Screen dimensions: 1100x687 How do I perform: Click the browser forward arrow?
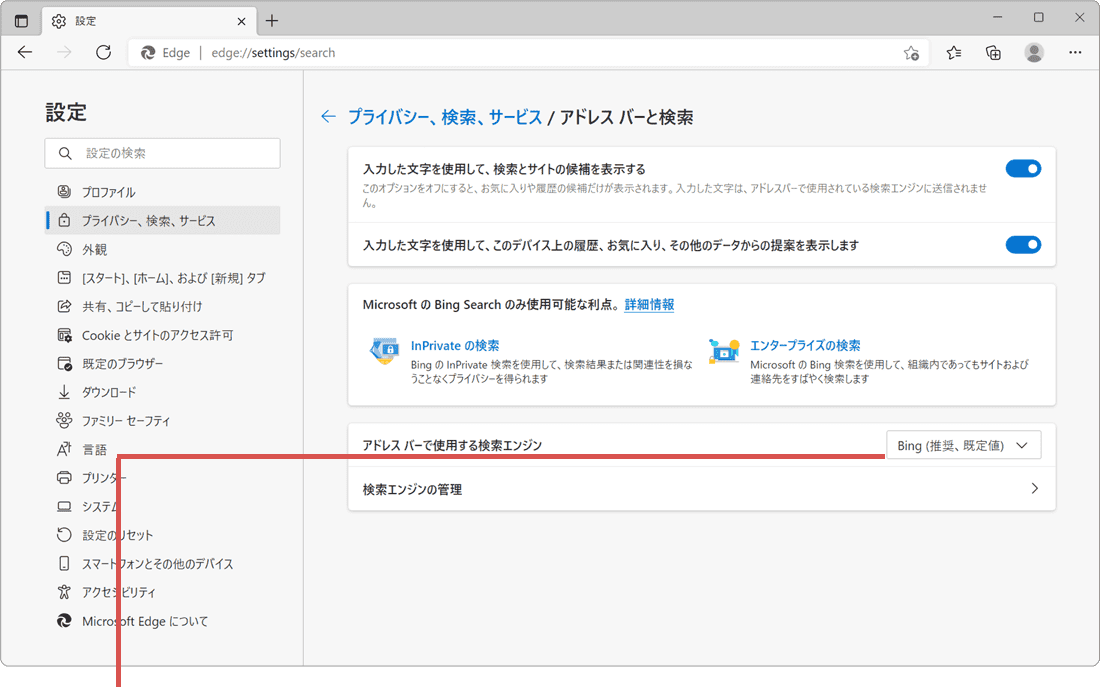tap(65, 53)
